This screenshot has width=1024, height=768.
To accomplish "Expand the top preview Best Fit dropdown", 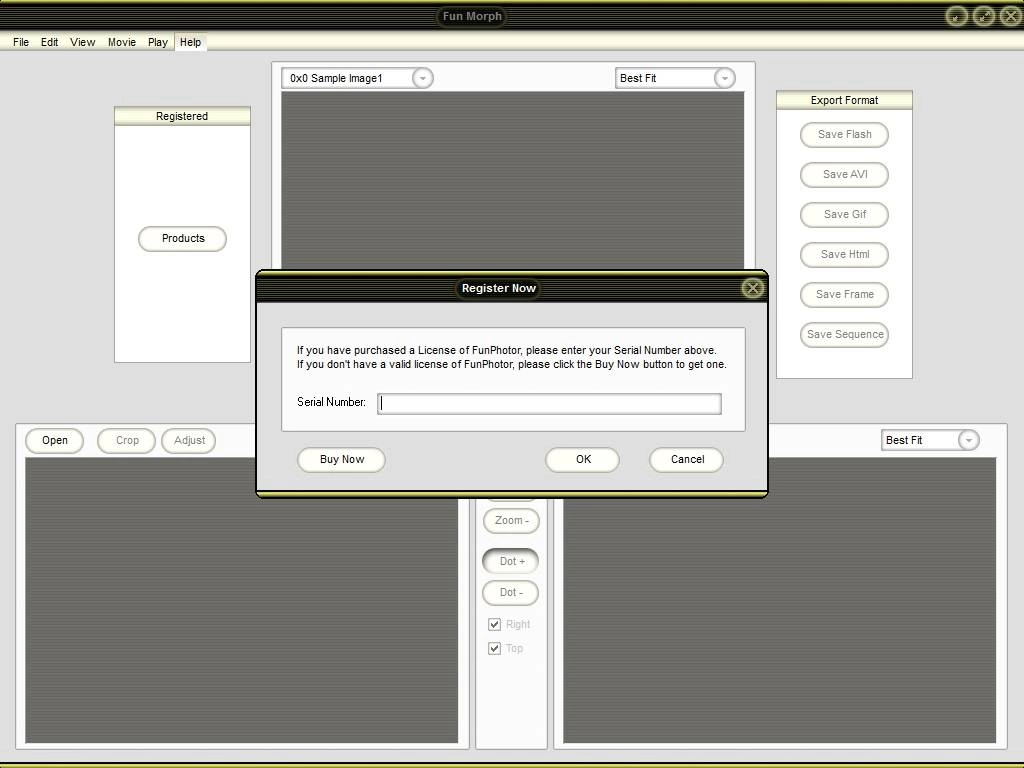I will (724, 78).
